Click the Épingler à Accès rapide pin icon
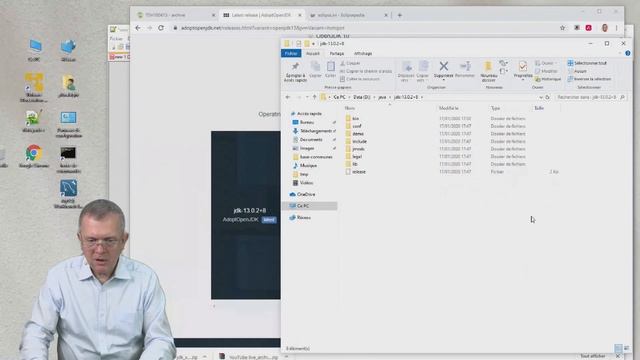The image size is (640, 360). click(295, 67)
